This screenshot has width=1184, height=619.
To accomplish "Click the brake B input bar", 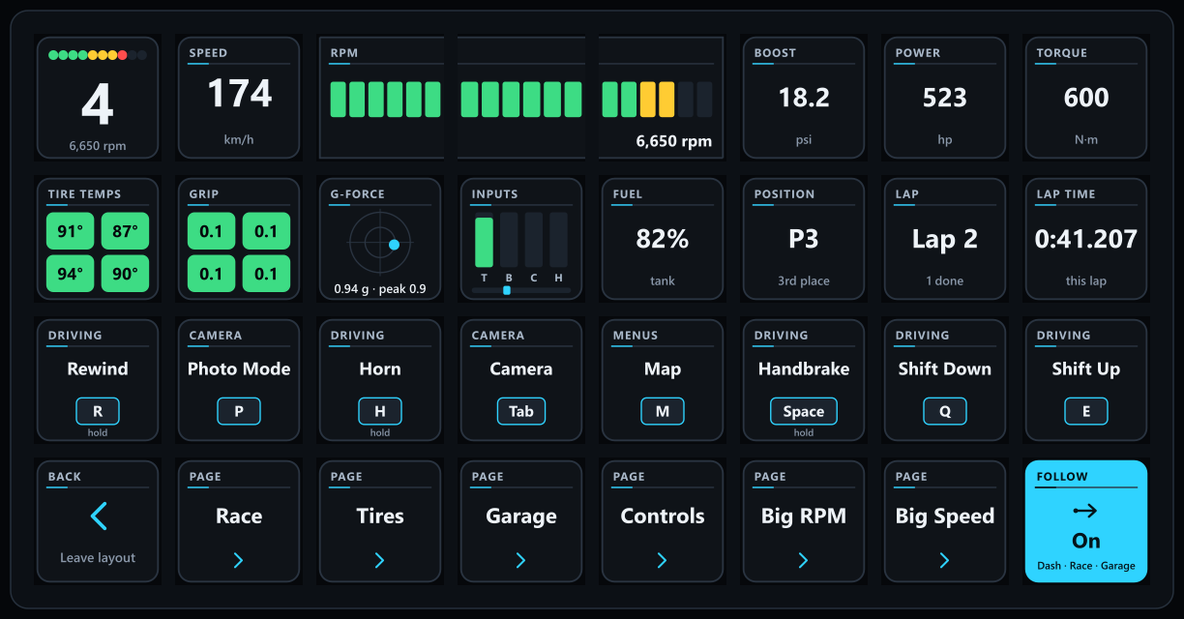I will (x=509, y=241).
